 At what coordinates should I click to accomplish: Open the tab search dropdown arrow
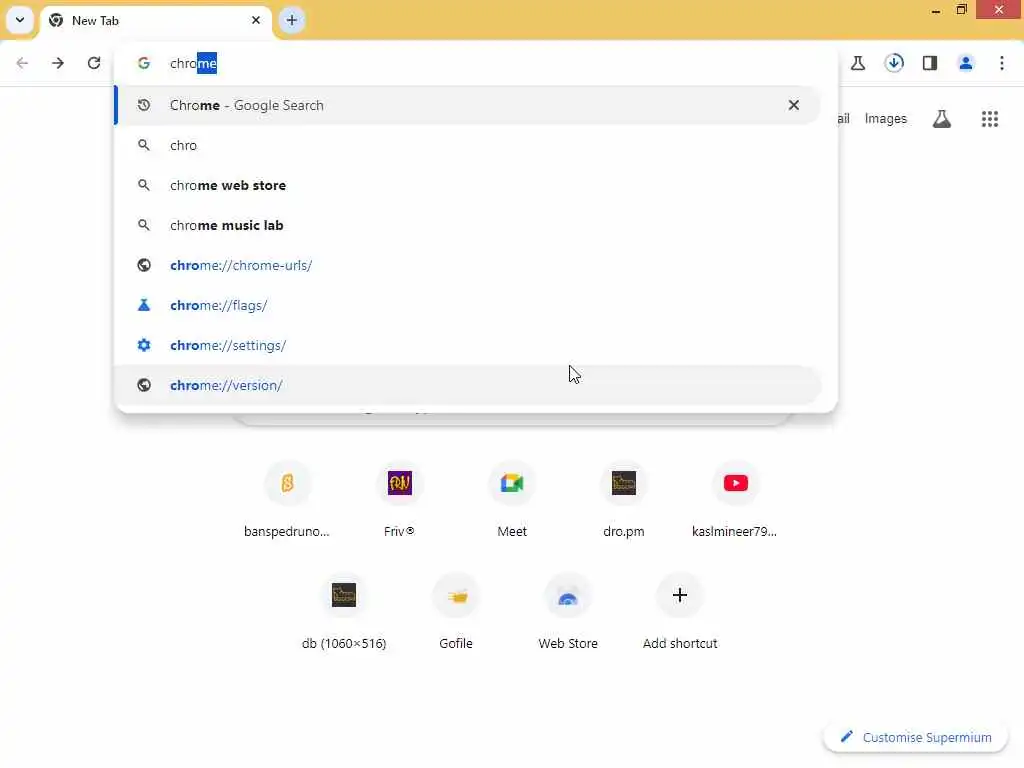[x=20, y=20]
